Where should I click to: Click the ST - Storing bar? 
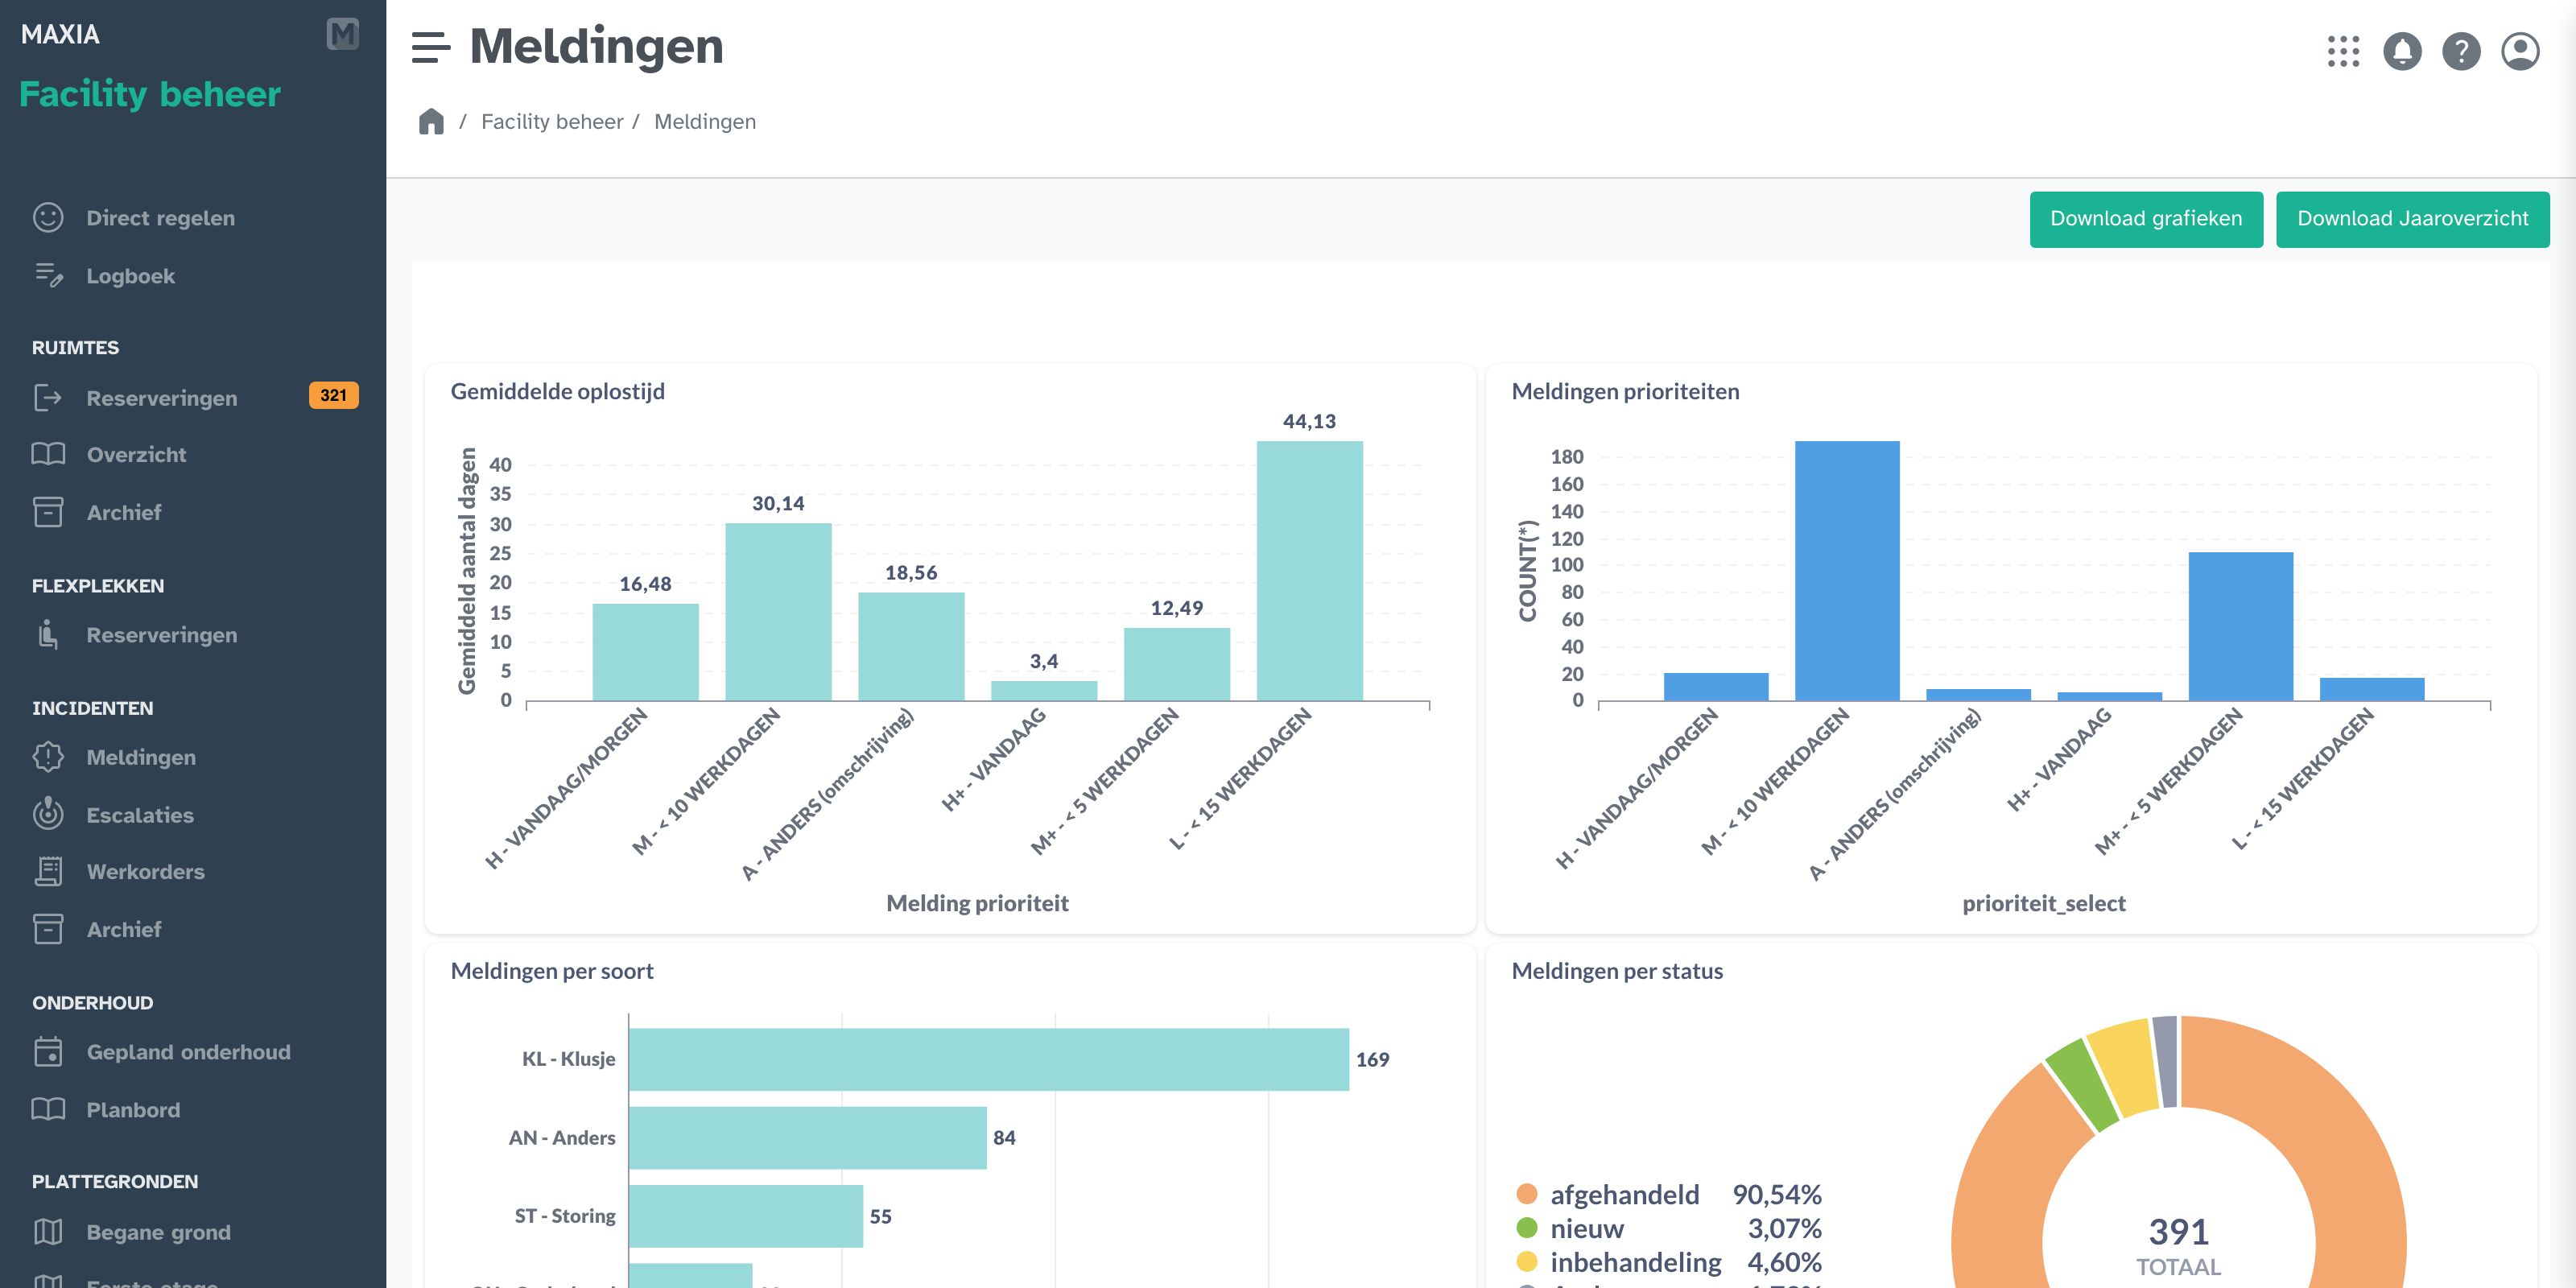coord(746,1216)
